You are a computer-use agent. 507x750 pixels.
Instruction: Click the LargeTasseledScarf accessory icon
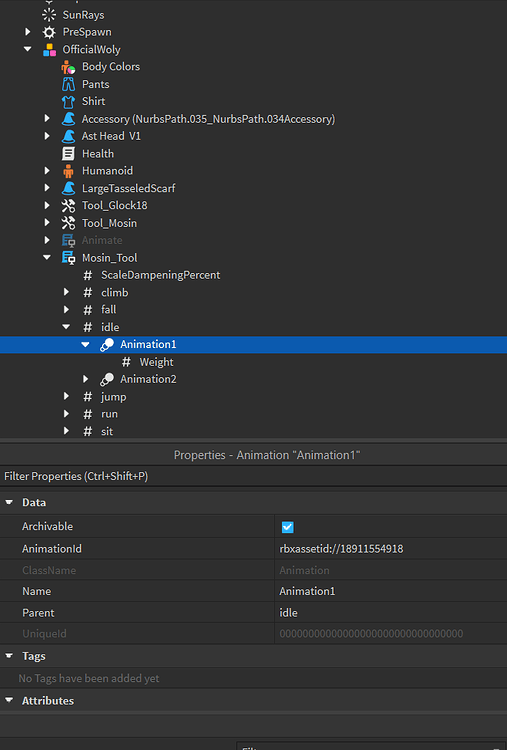point(68,188)
